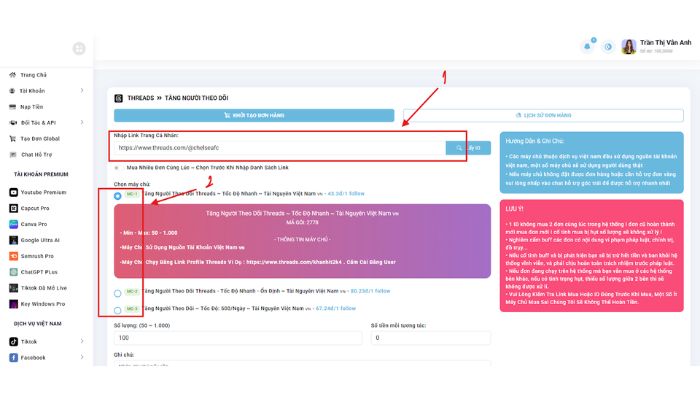The width and height of the screenshot is (700, 400).
Task: Toggle dark mode icon in header
Action: click(608, 46)
